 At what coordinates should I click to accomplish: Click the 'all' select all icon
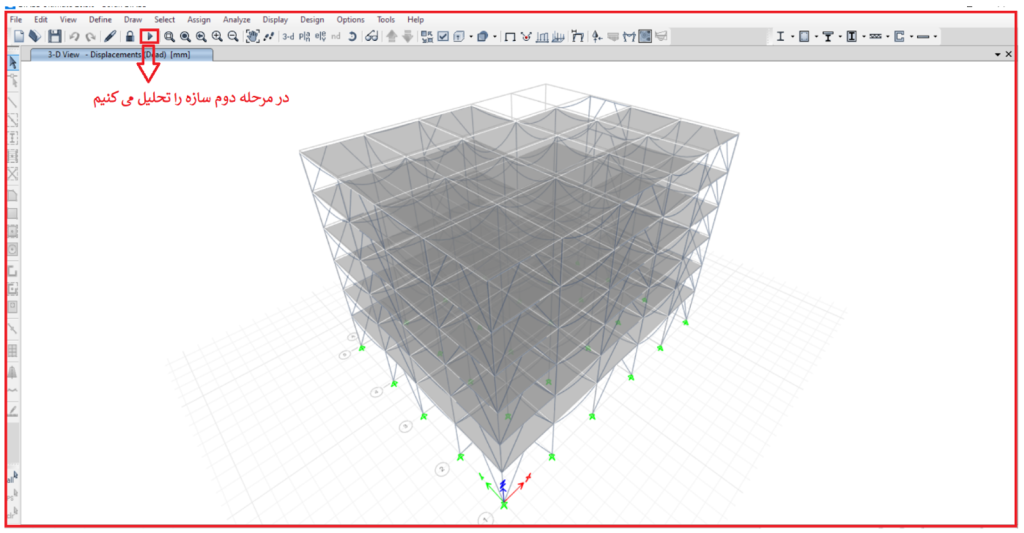coord(12,478)
